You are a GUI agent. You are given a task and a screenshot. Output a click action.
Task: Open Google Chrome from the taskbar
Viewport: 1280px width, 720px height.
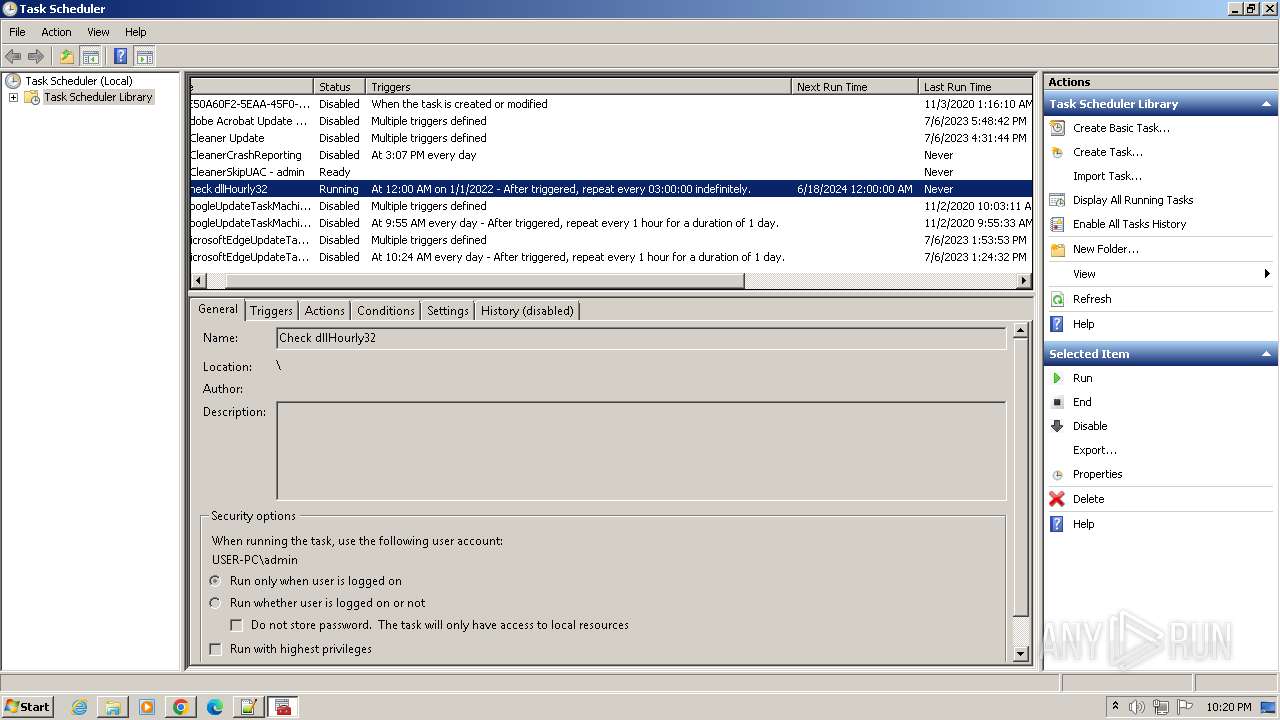[181, 707]
